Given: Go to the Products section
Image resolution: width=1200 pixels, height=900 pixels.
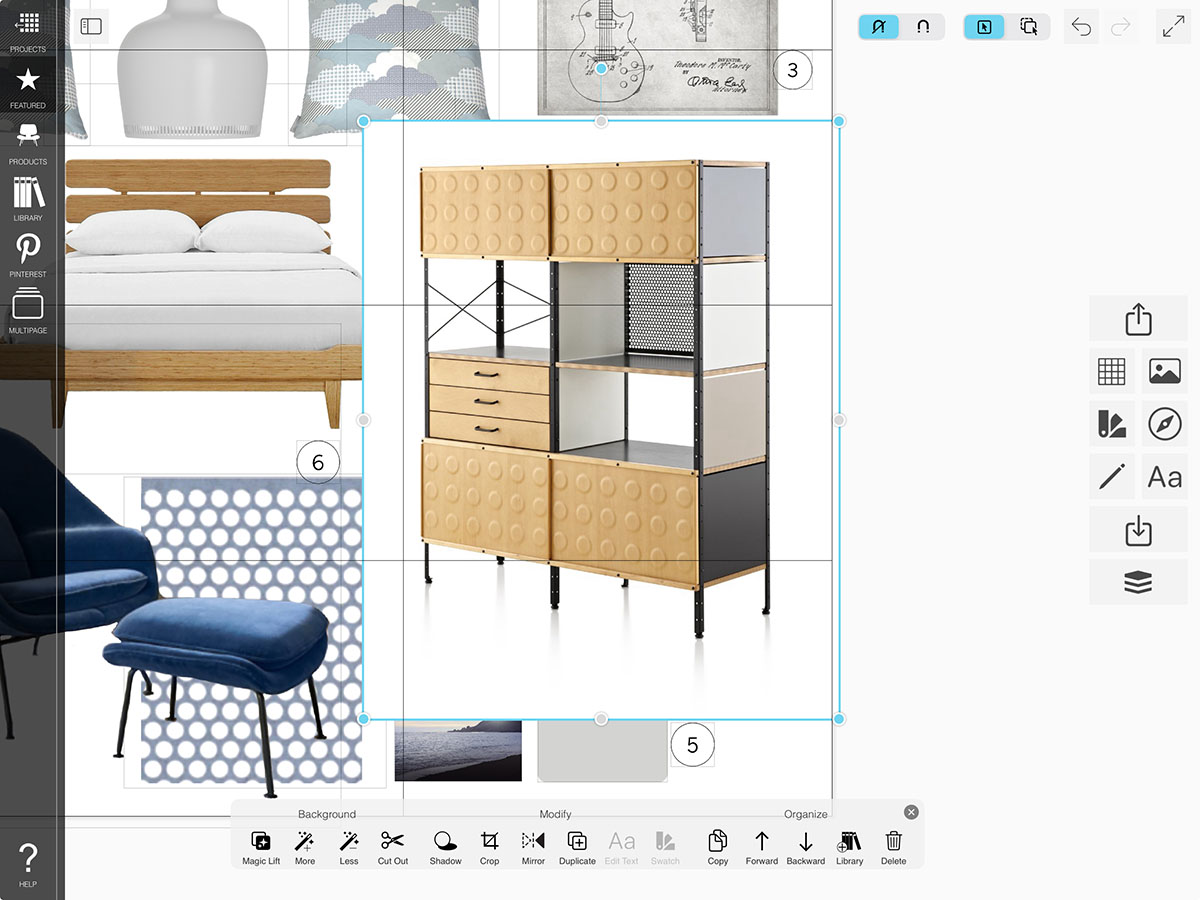Looking at the screenshot, I should coord(28,143).
